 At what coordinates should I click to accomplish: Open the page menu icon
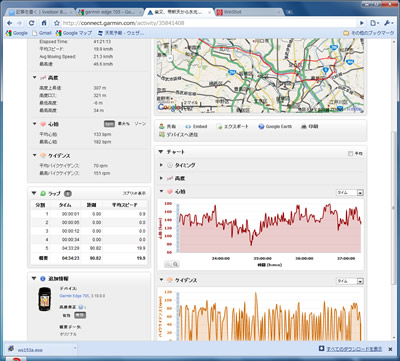coord(375,23)
